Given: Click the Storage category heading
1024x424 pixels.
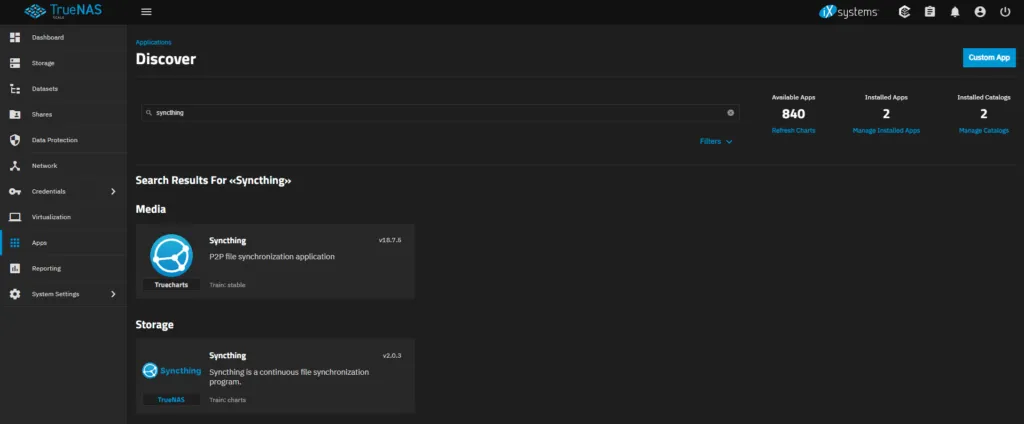Looking at the screenshot, I should click(x=154, y=325).
